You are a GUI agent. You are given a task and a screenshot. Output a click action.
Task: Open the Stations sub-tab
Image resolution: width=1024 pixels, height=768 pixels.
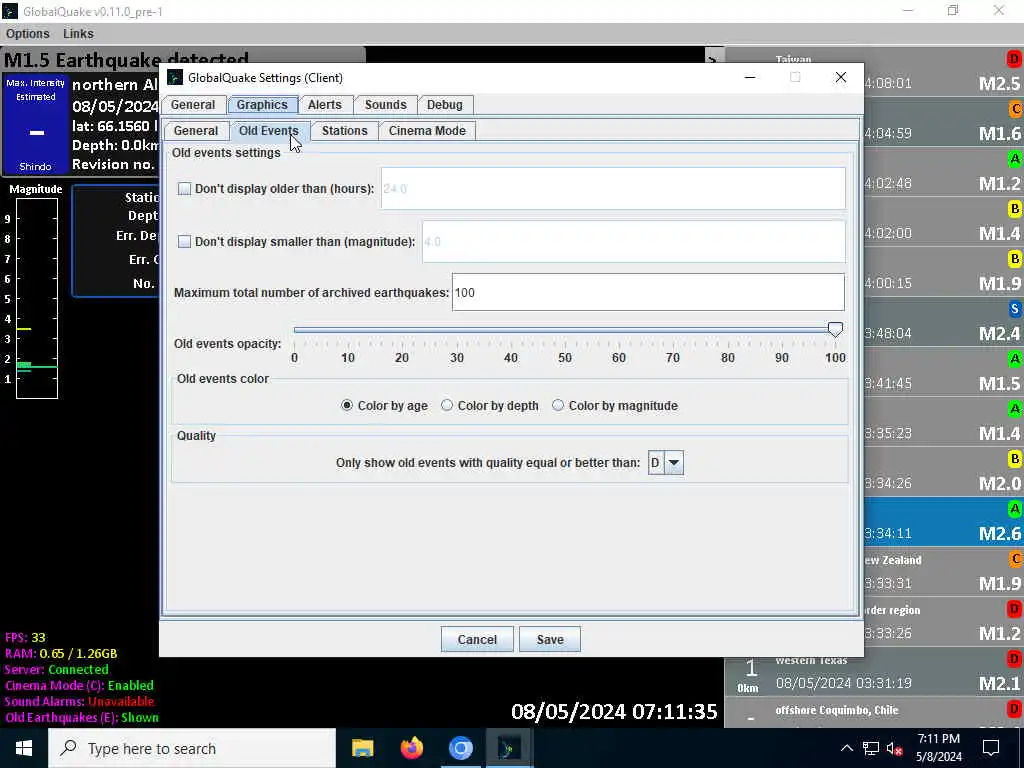[344, 131]
